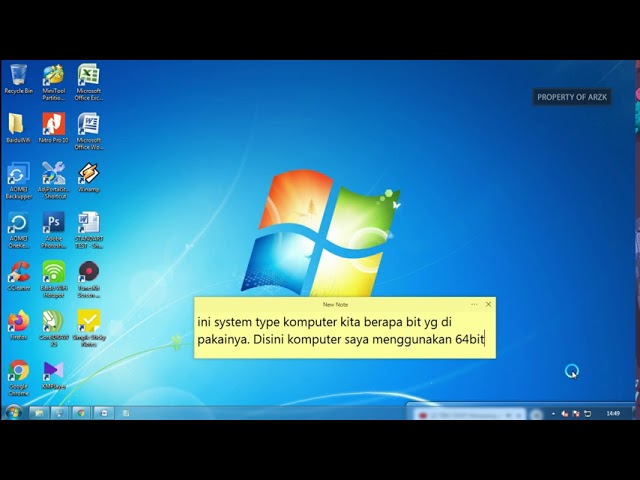Launch the Tune-Kit Screen recorder shortcut
Screen dimensions: 640x480
click(x=89, y=280)
